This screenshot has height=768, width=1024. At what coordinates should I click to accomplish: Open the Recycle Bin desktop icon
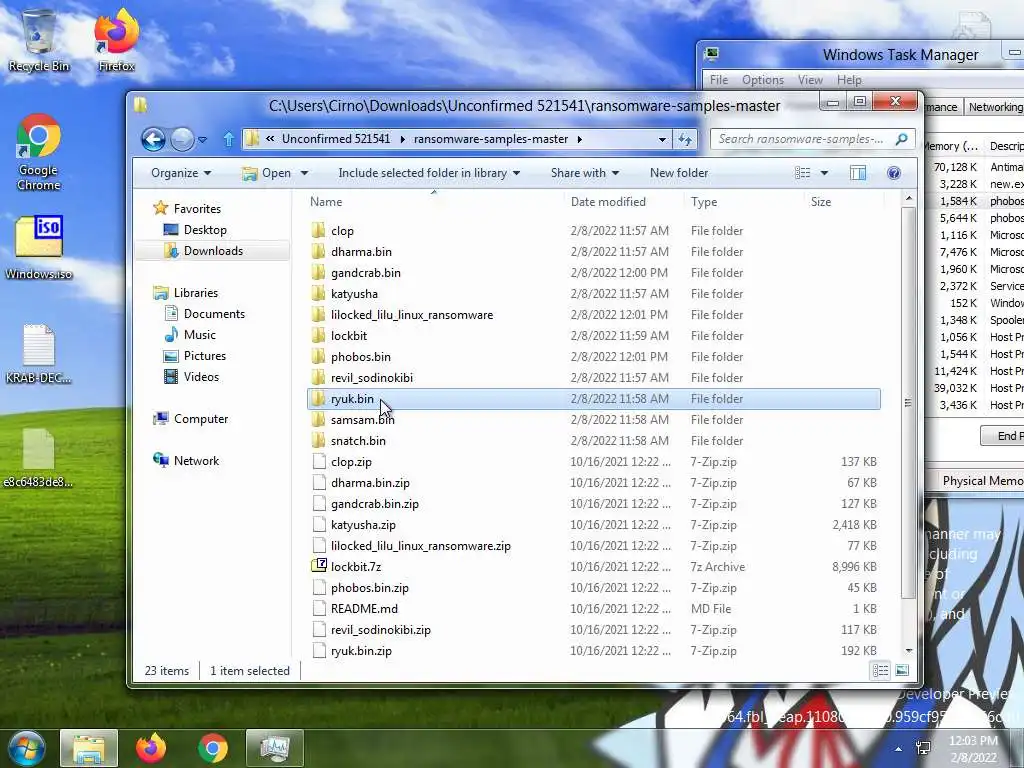pos(39,40)
